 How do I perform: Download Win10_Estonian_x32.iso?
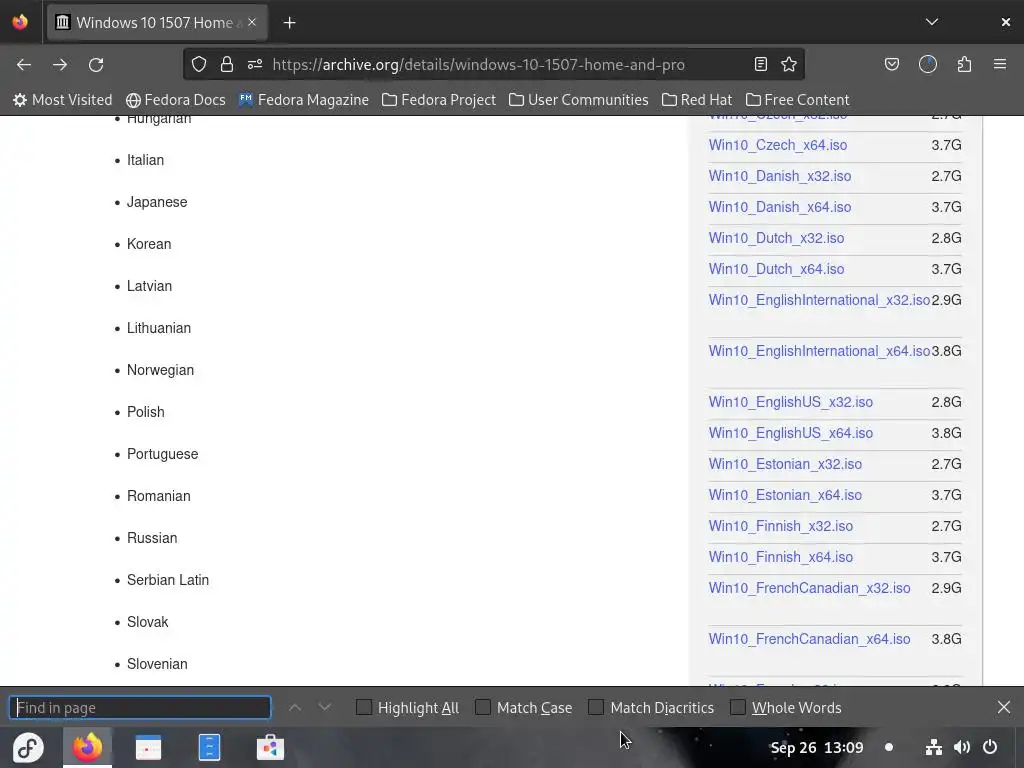click(x=785, y=464)
